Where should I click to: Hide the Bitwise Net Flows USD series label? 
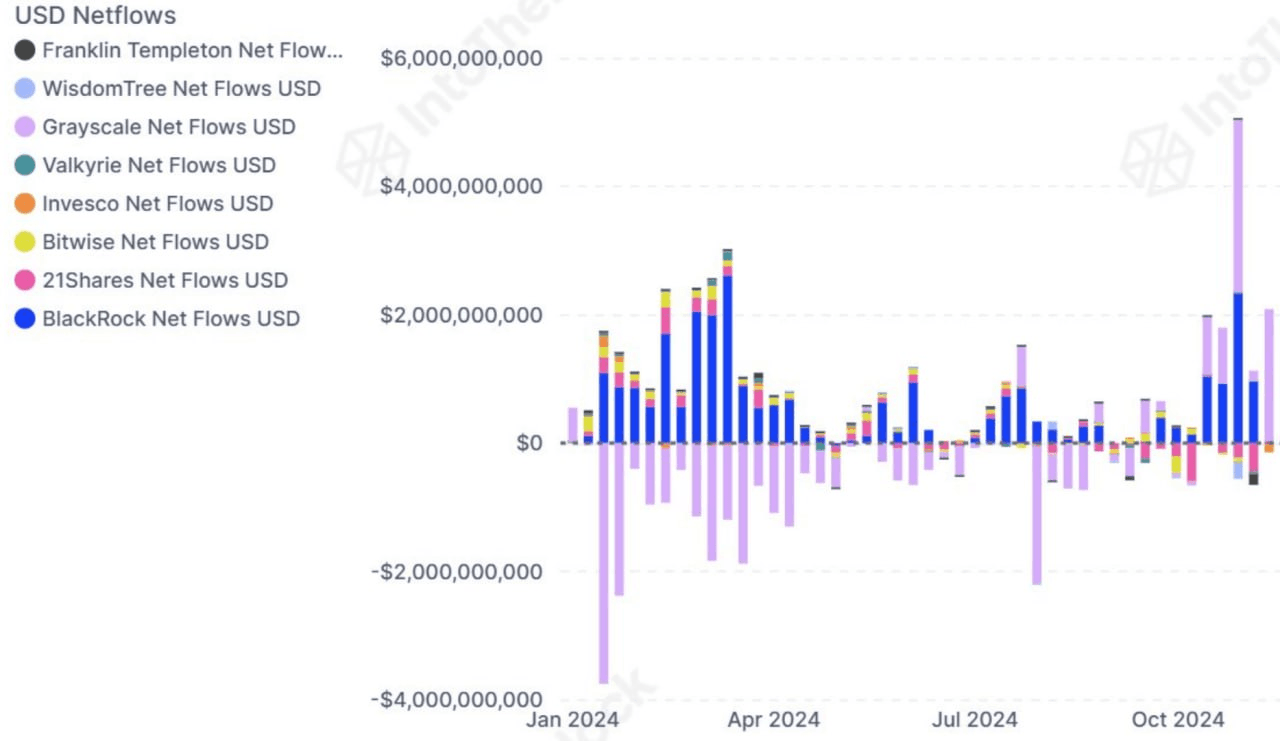tap(155, 242)
